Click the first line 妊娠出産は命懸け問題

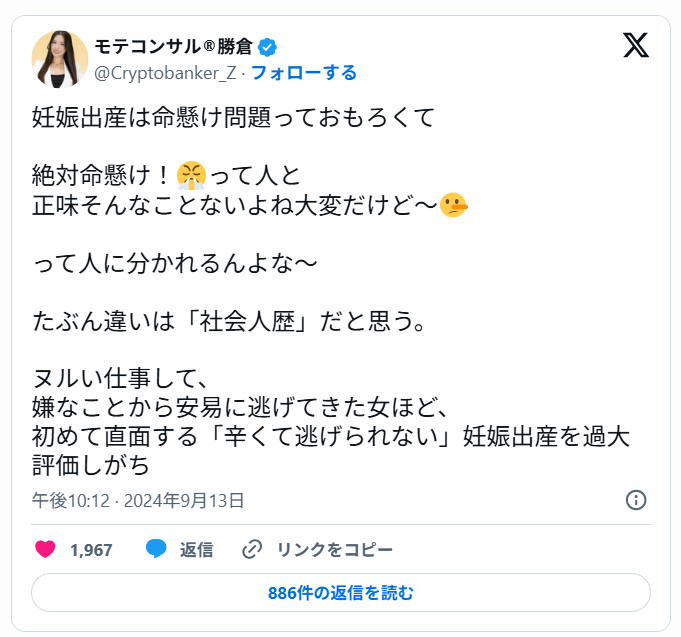pyautogui.click(x=152, y=117)
